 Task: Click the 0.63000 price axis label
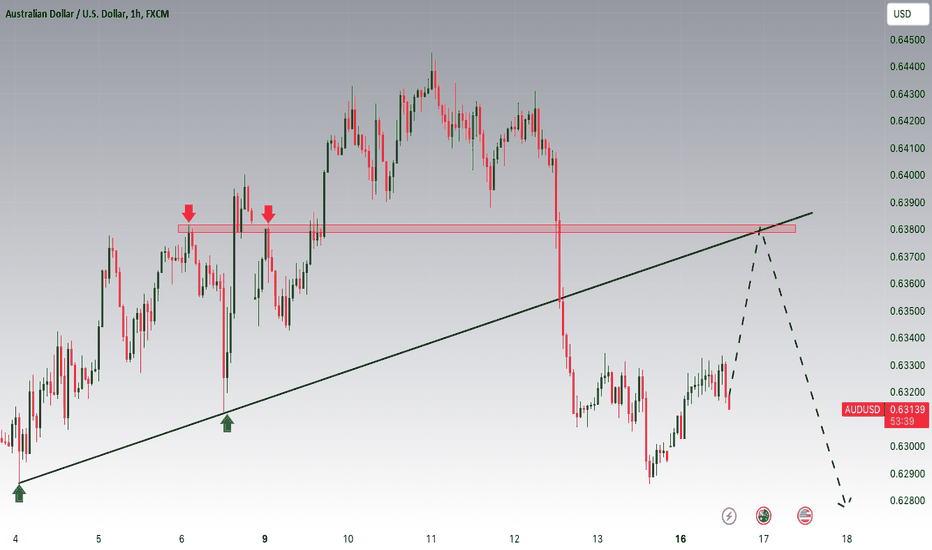[907, 446]
